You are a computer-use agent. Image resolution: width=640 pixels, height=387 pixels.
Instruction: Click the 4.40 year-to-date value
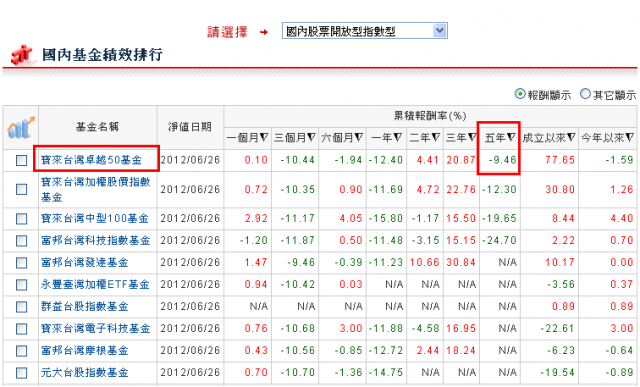[x=622, y=218]
